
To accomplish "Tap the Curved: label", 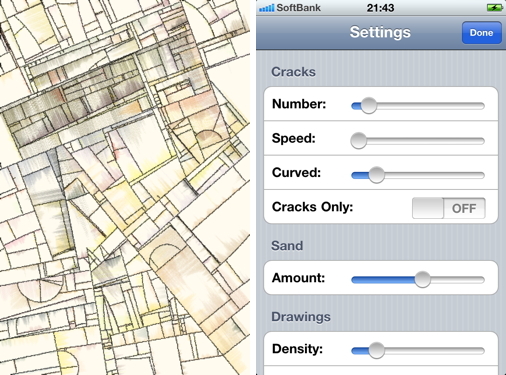I will [296, 173].
